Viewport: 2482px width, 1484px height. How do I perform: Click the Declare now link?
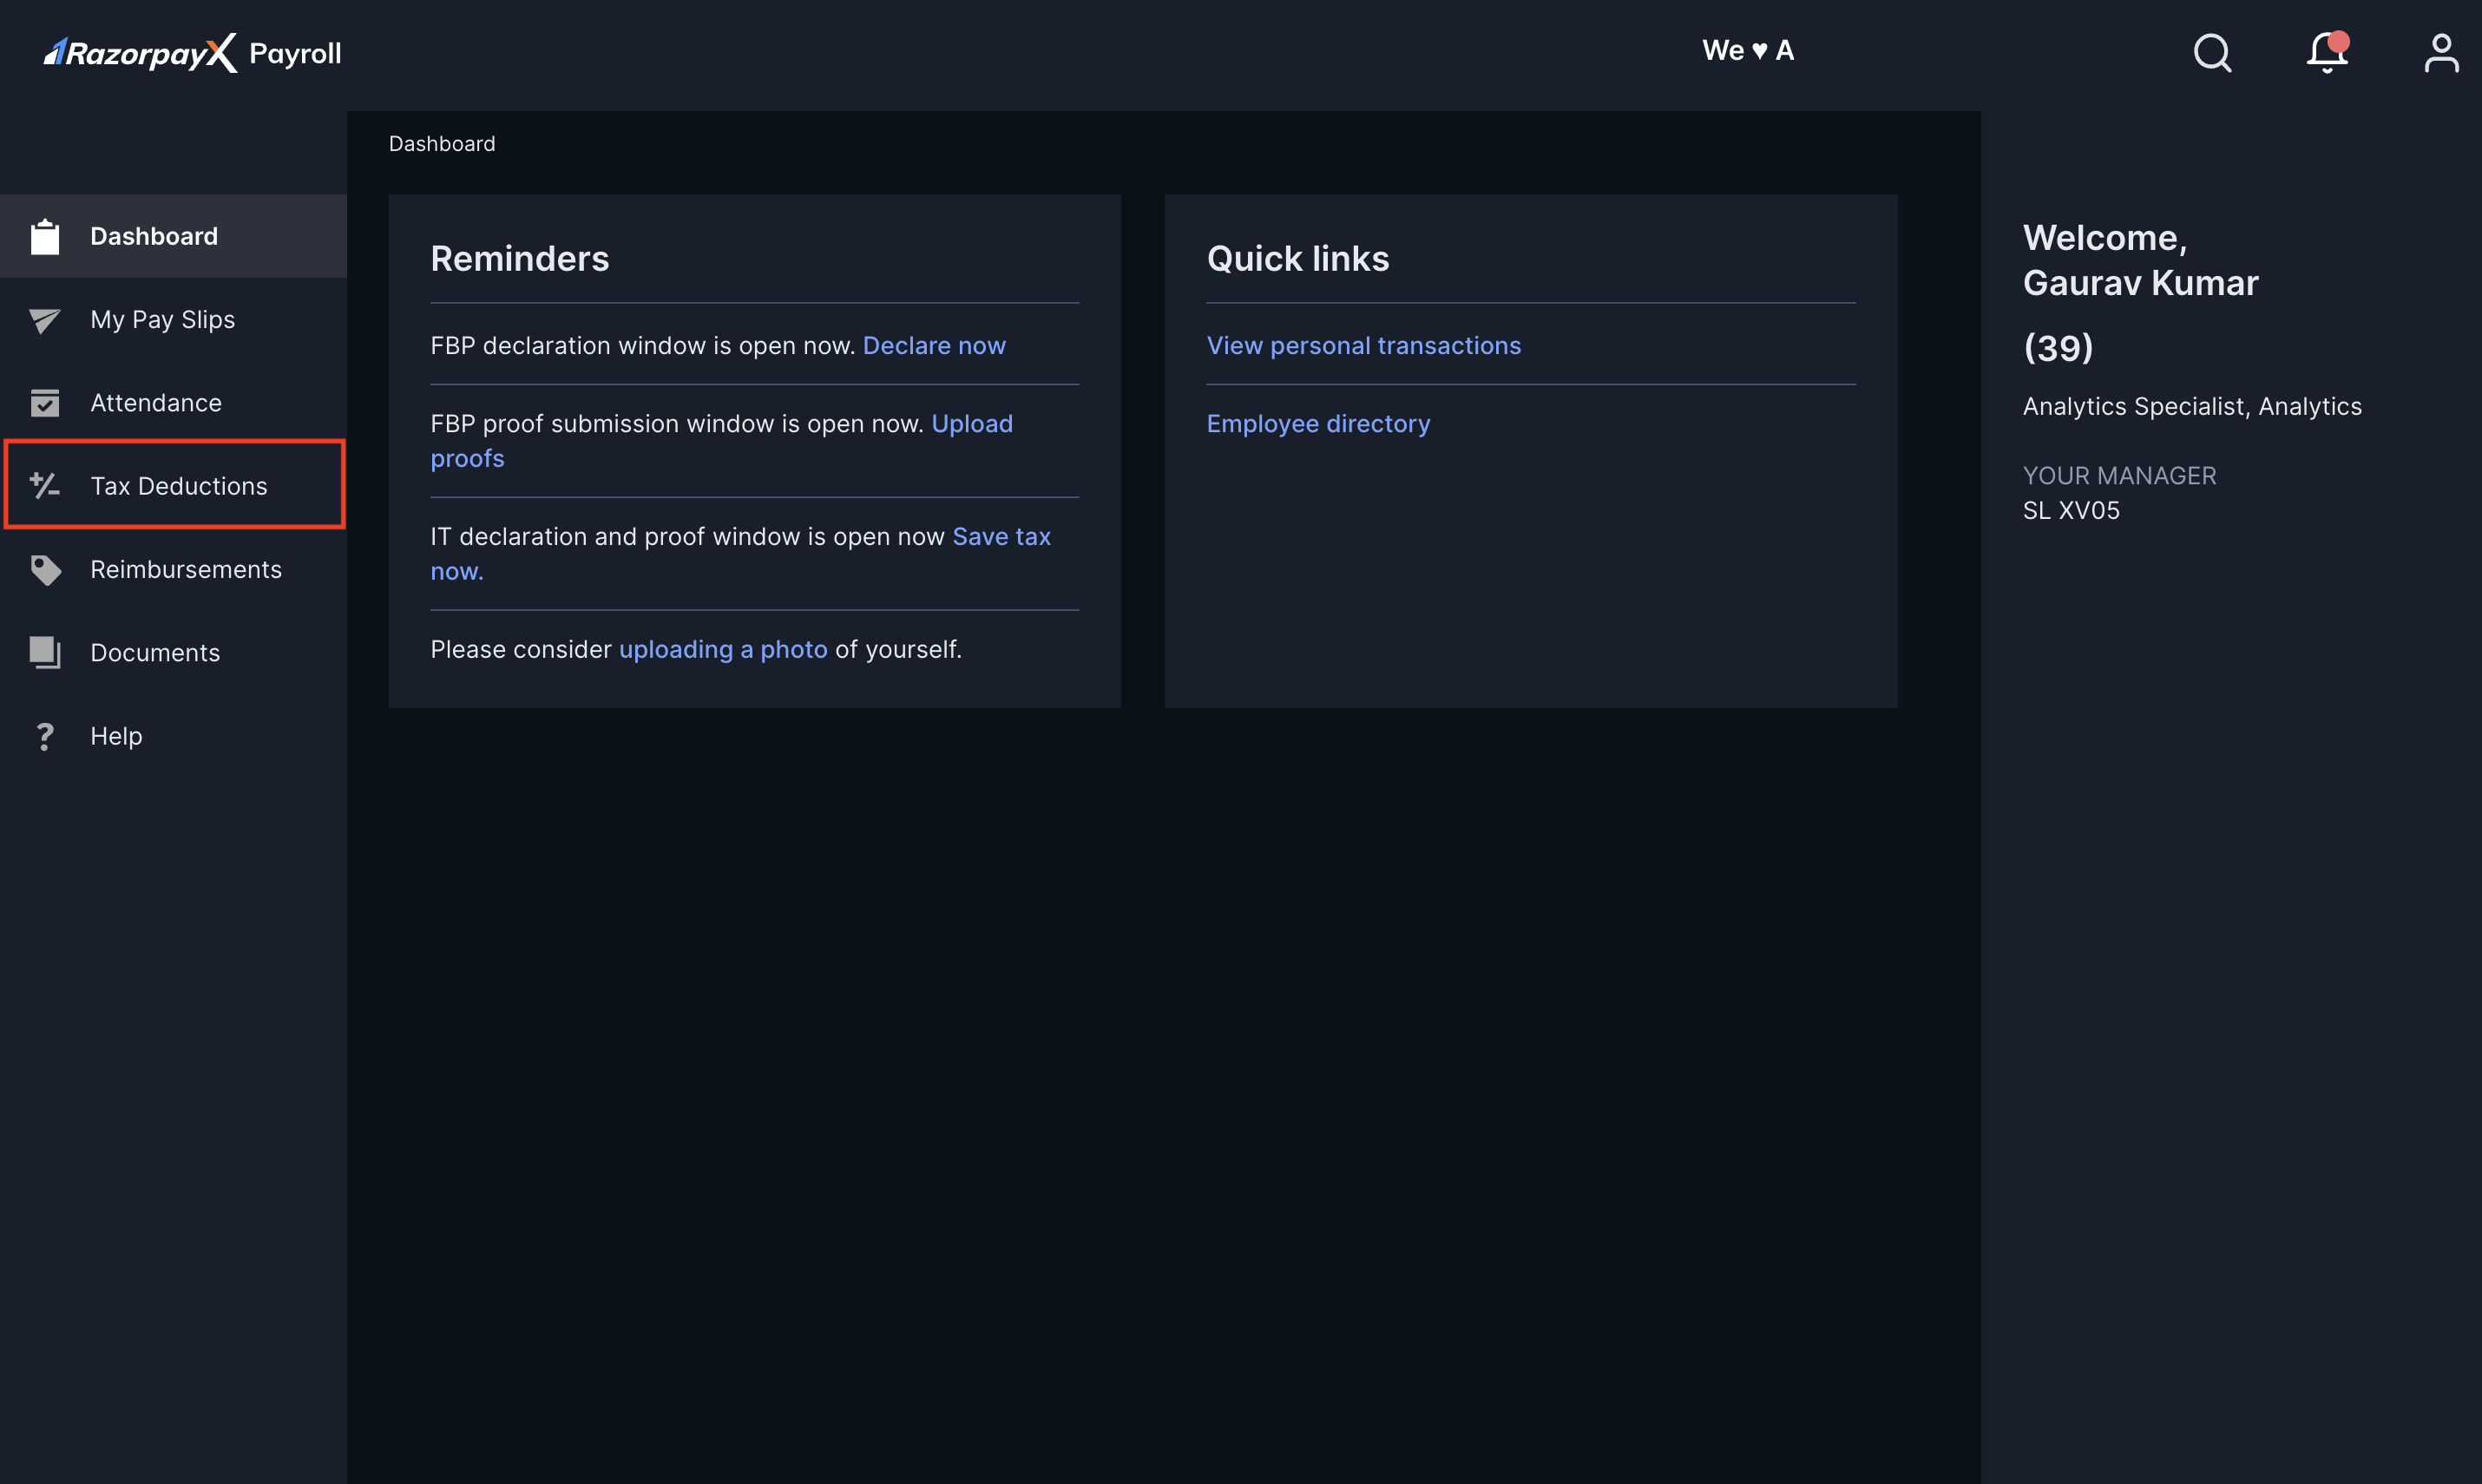click(x=934, y=346)
